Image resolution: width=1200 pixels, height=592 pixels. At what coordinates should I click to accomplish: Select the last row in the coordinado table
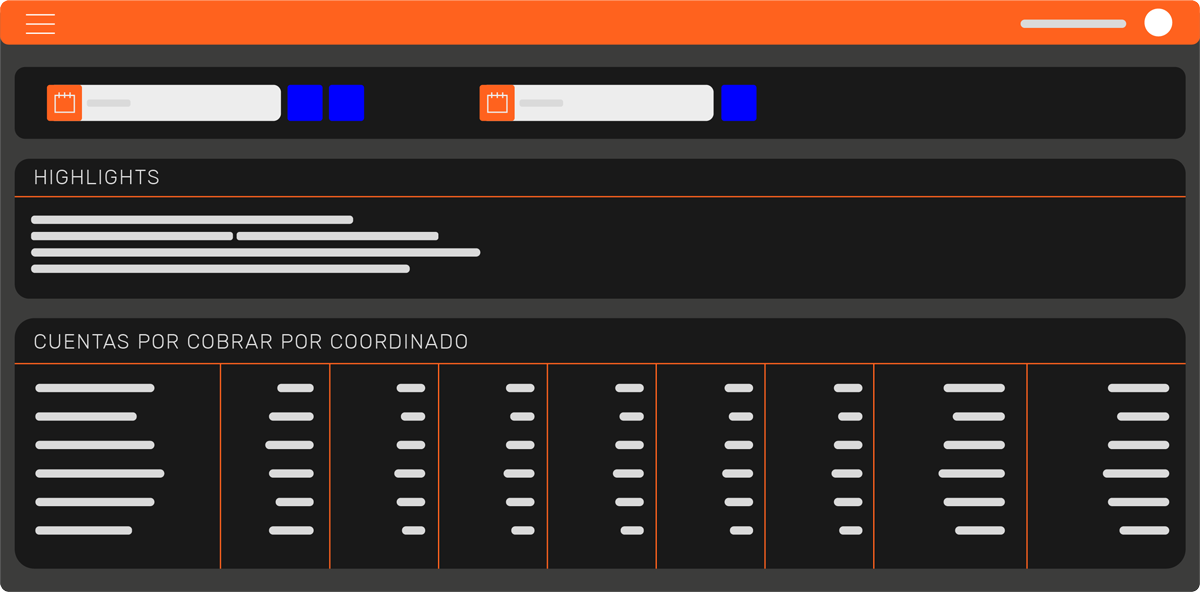(84, 531)
